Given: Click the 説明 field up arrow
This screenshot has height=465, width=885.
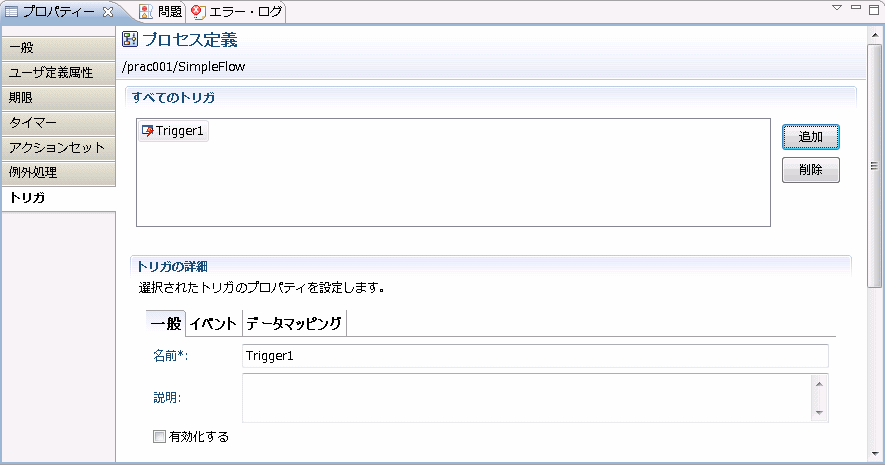Looking at the screenshot, I should tap(819, 384).
